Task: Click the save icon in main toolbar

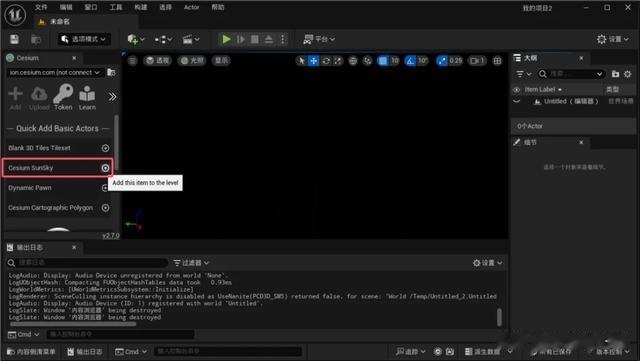Action: point(14,39)
